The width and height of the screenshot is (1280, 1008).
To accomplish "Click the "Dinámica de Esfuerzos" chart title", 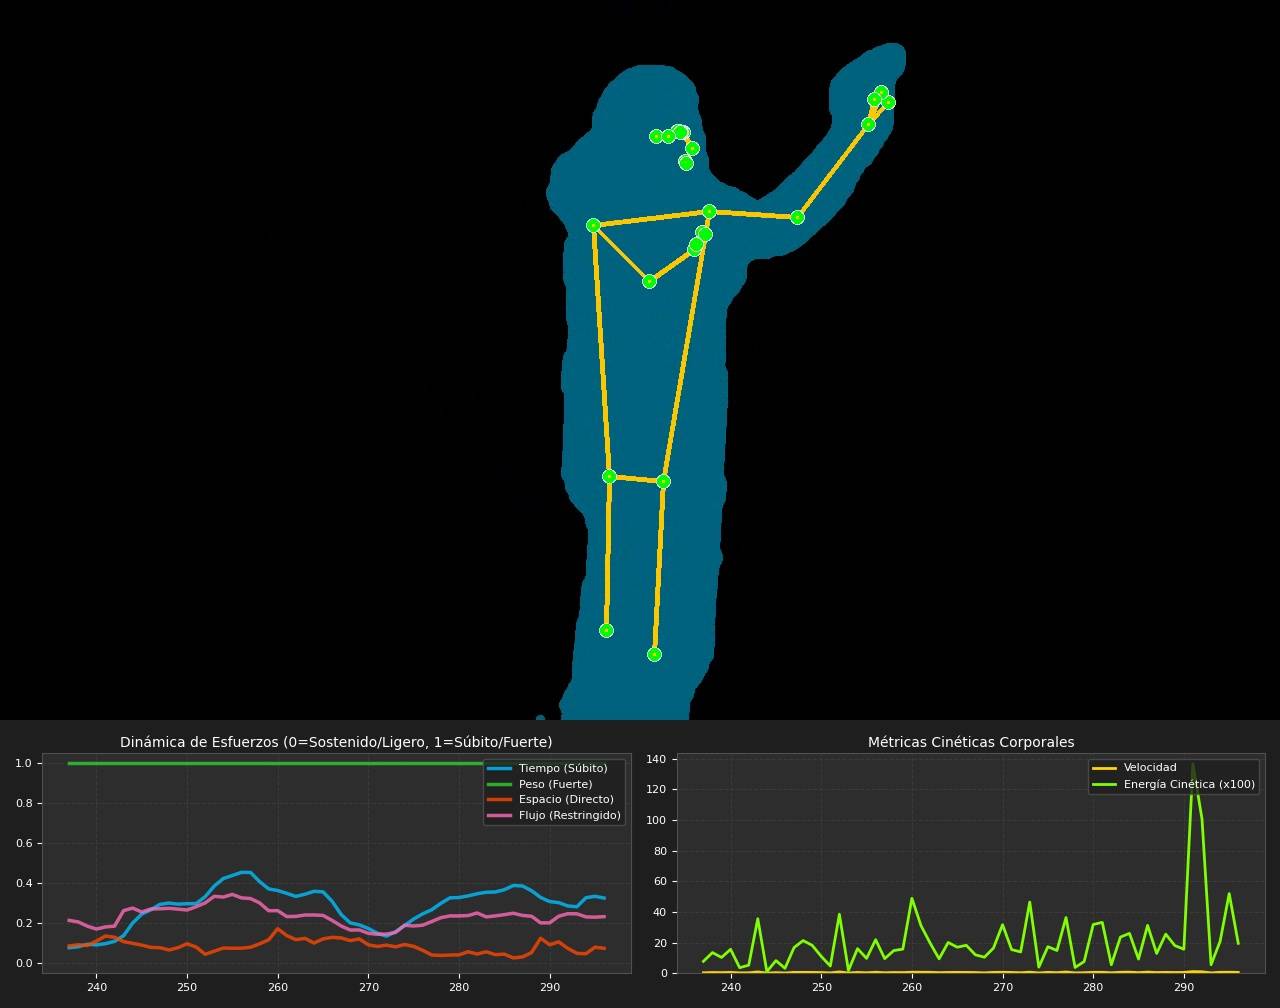I will pyautogui.click(x=336, y=742).
